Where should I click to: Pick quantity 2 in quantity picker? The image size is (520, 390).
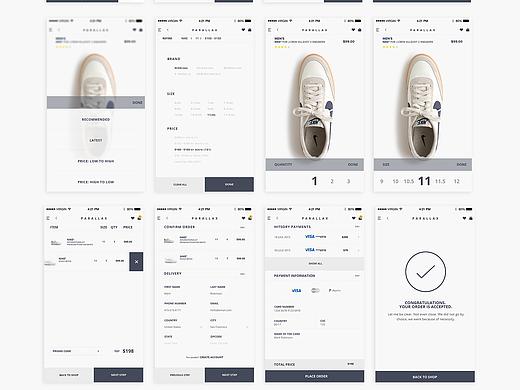[332, 181]
